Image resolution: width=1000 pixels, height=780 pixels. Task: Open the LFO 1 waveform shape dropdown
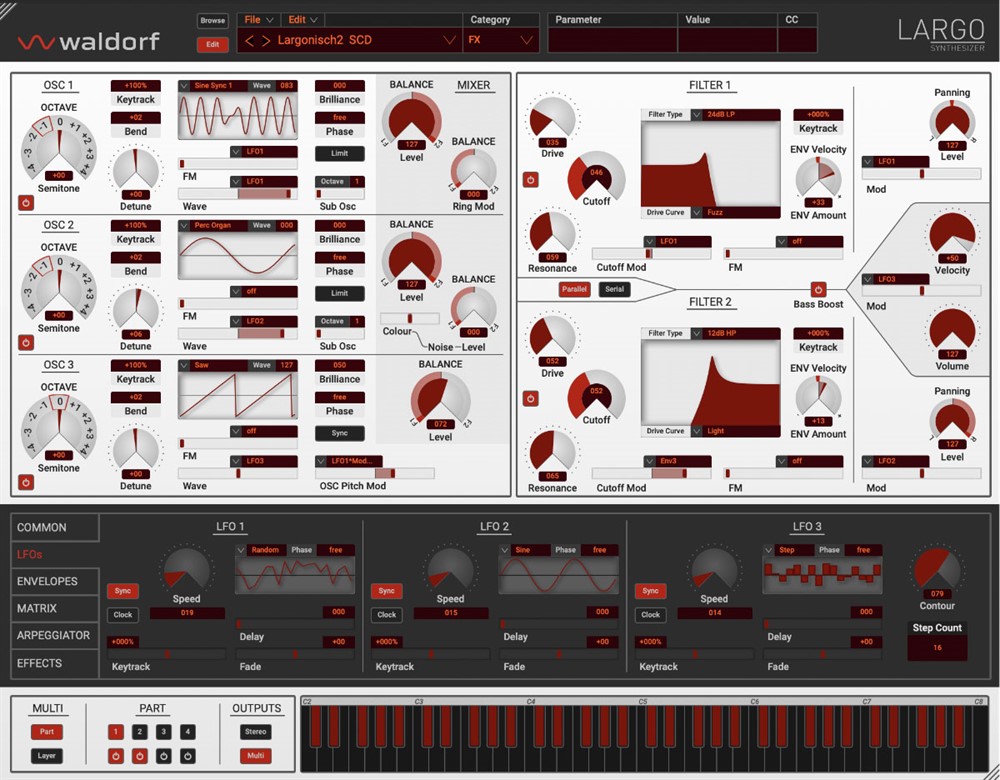click(x=241, y=550)
